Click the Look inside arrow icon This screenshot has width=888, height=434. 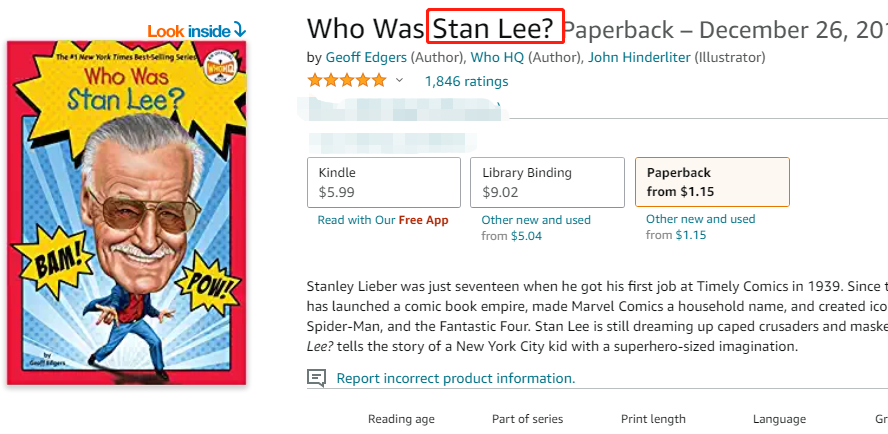pos(239,30)
